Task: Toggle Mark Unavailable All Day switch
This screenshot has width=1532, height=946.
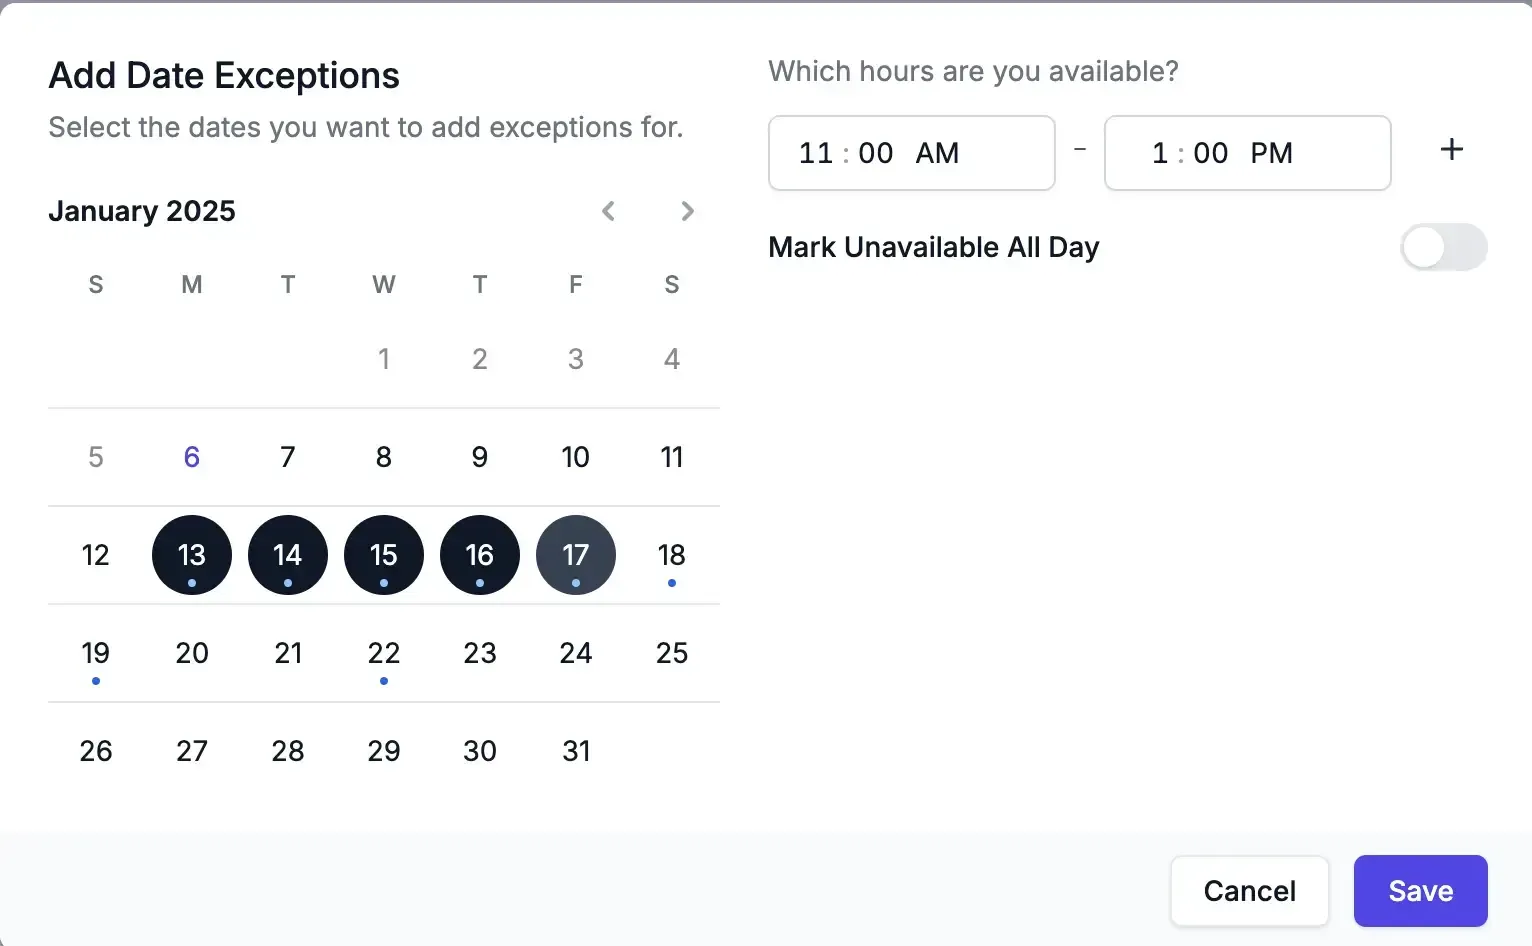Action: click(x=1443, y=247)
